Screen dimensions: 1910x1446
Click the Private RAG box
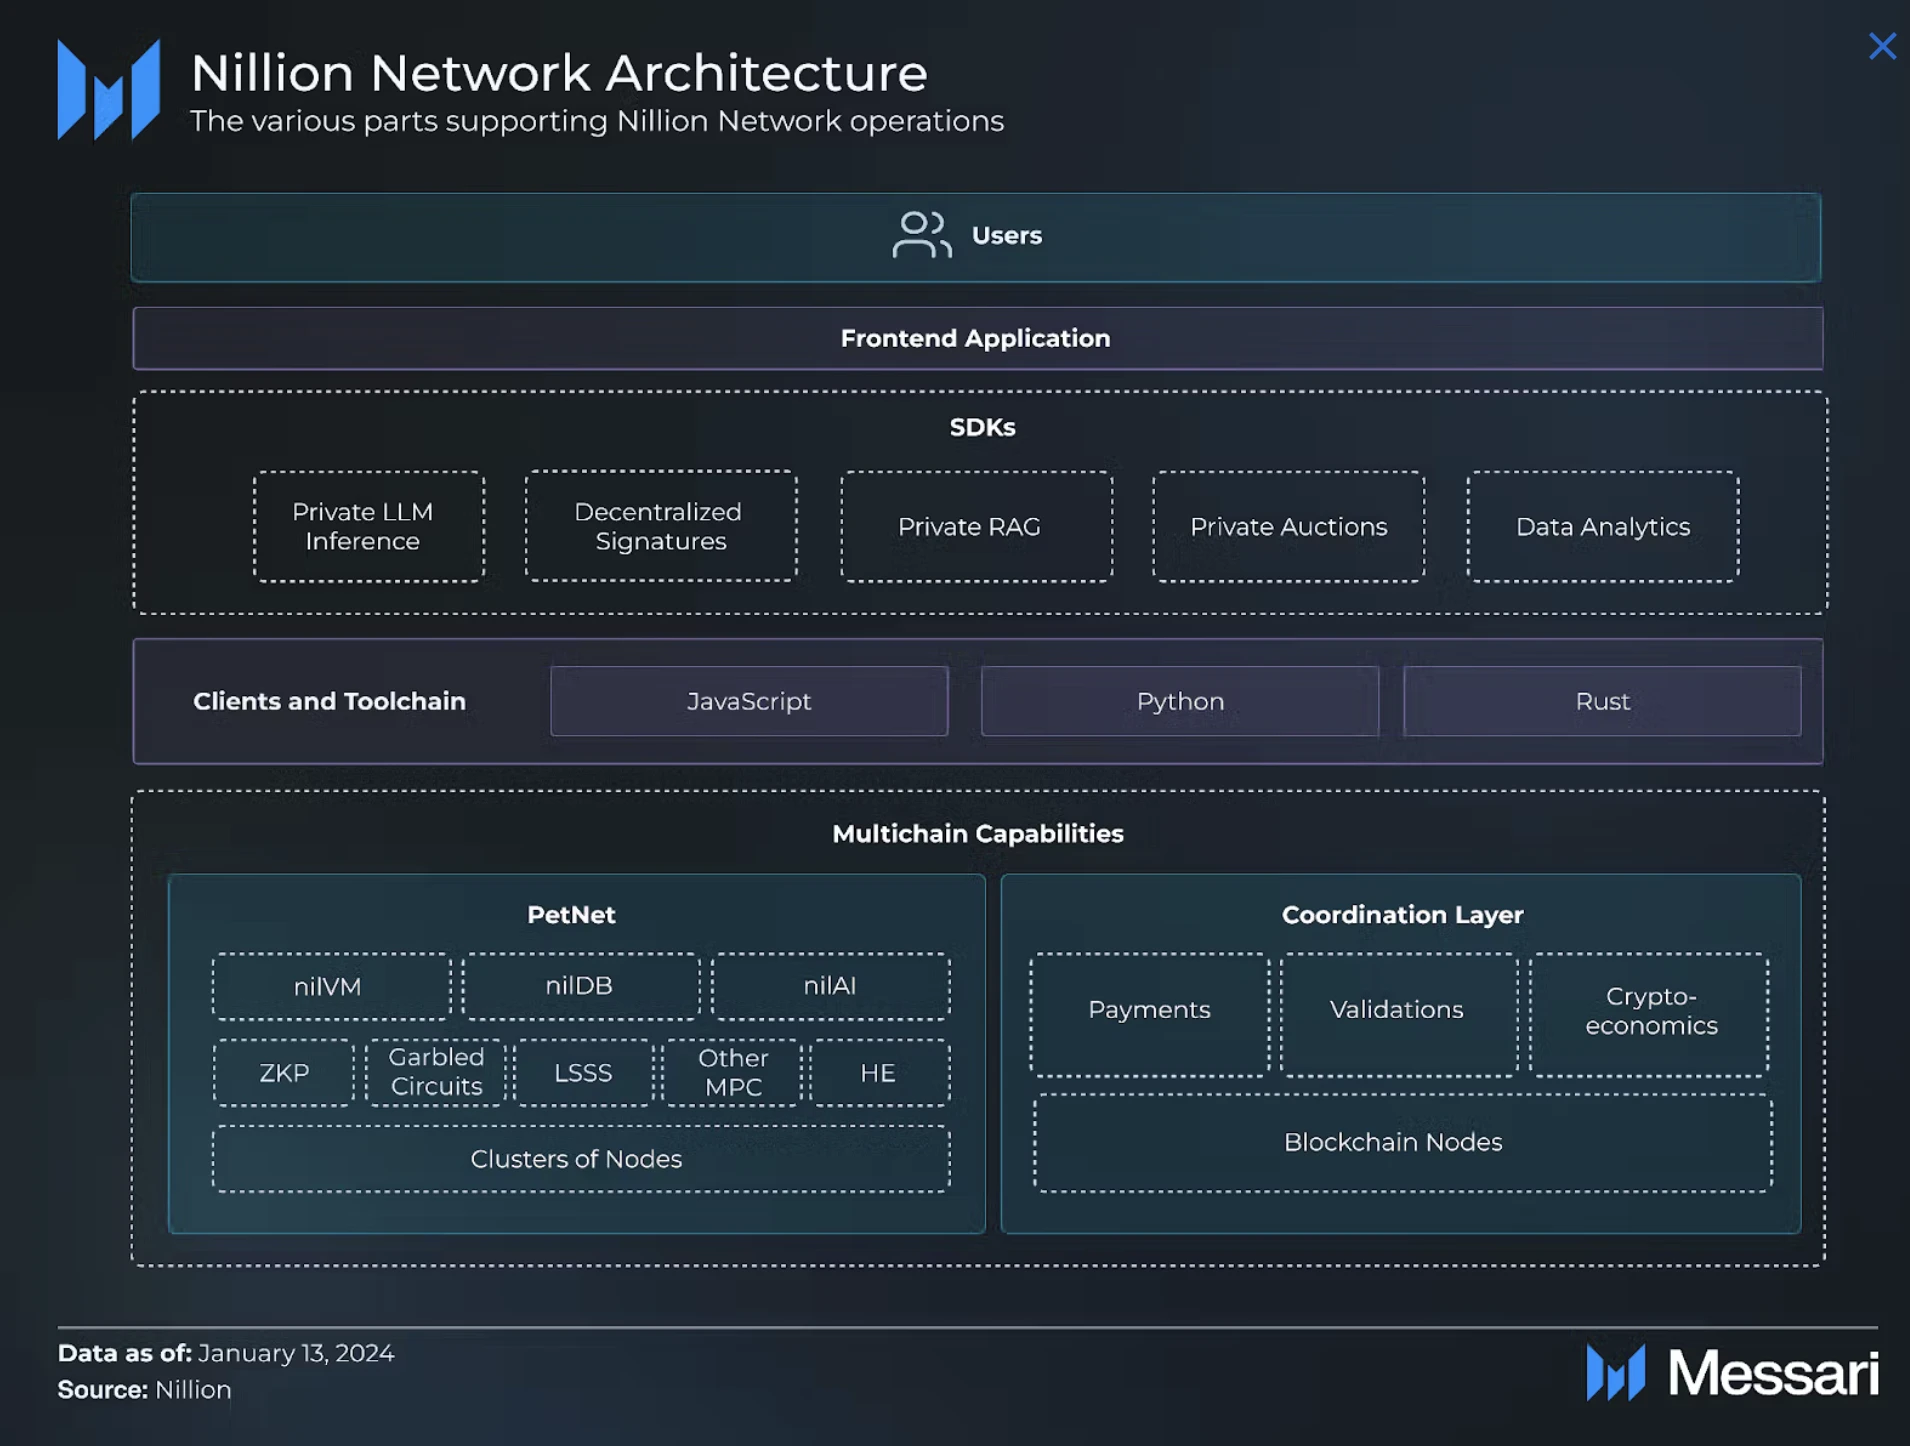tap(975, 527)
